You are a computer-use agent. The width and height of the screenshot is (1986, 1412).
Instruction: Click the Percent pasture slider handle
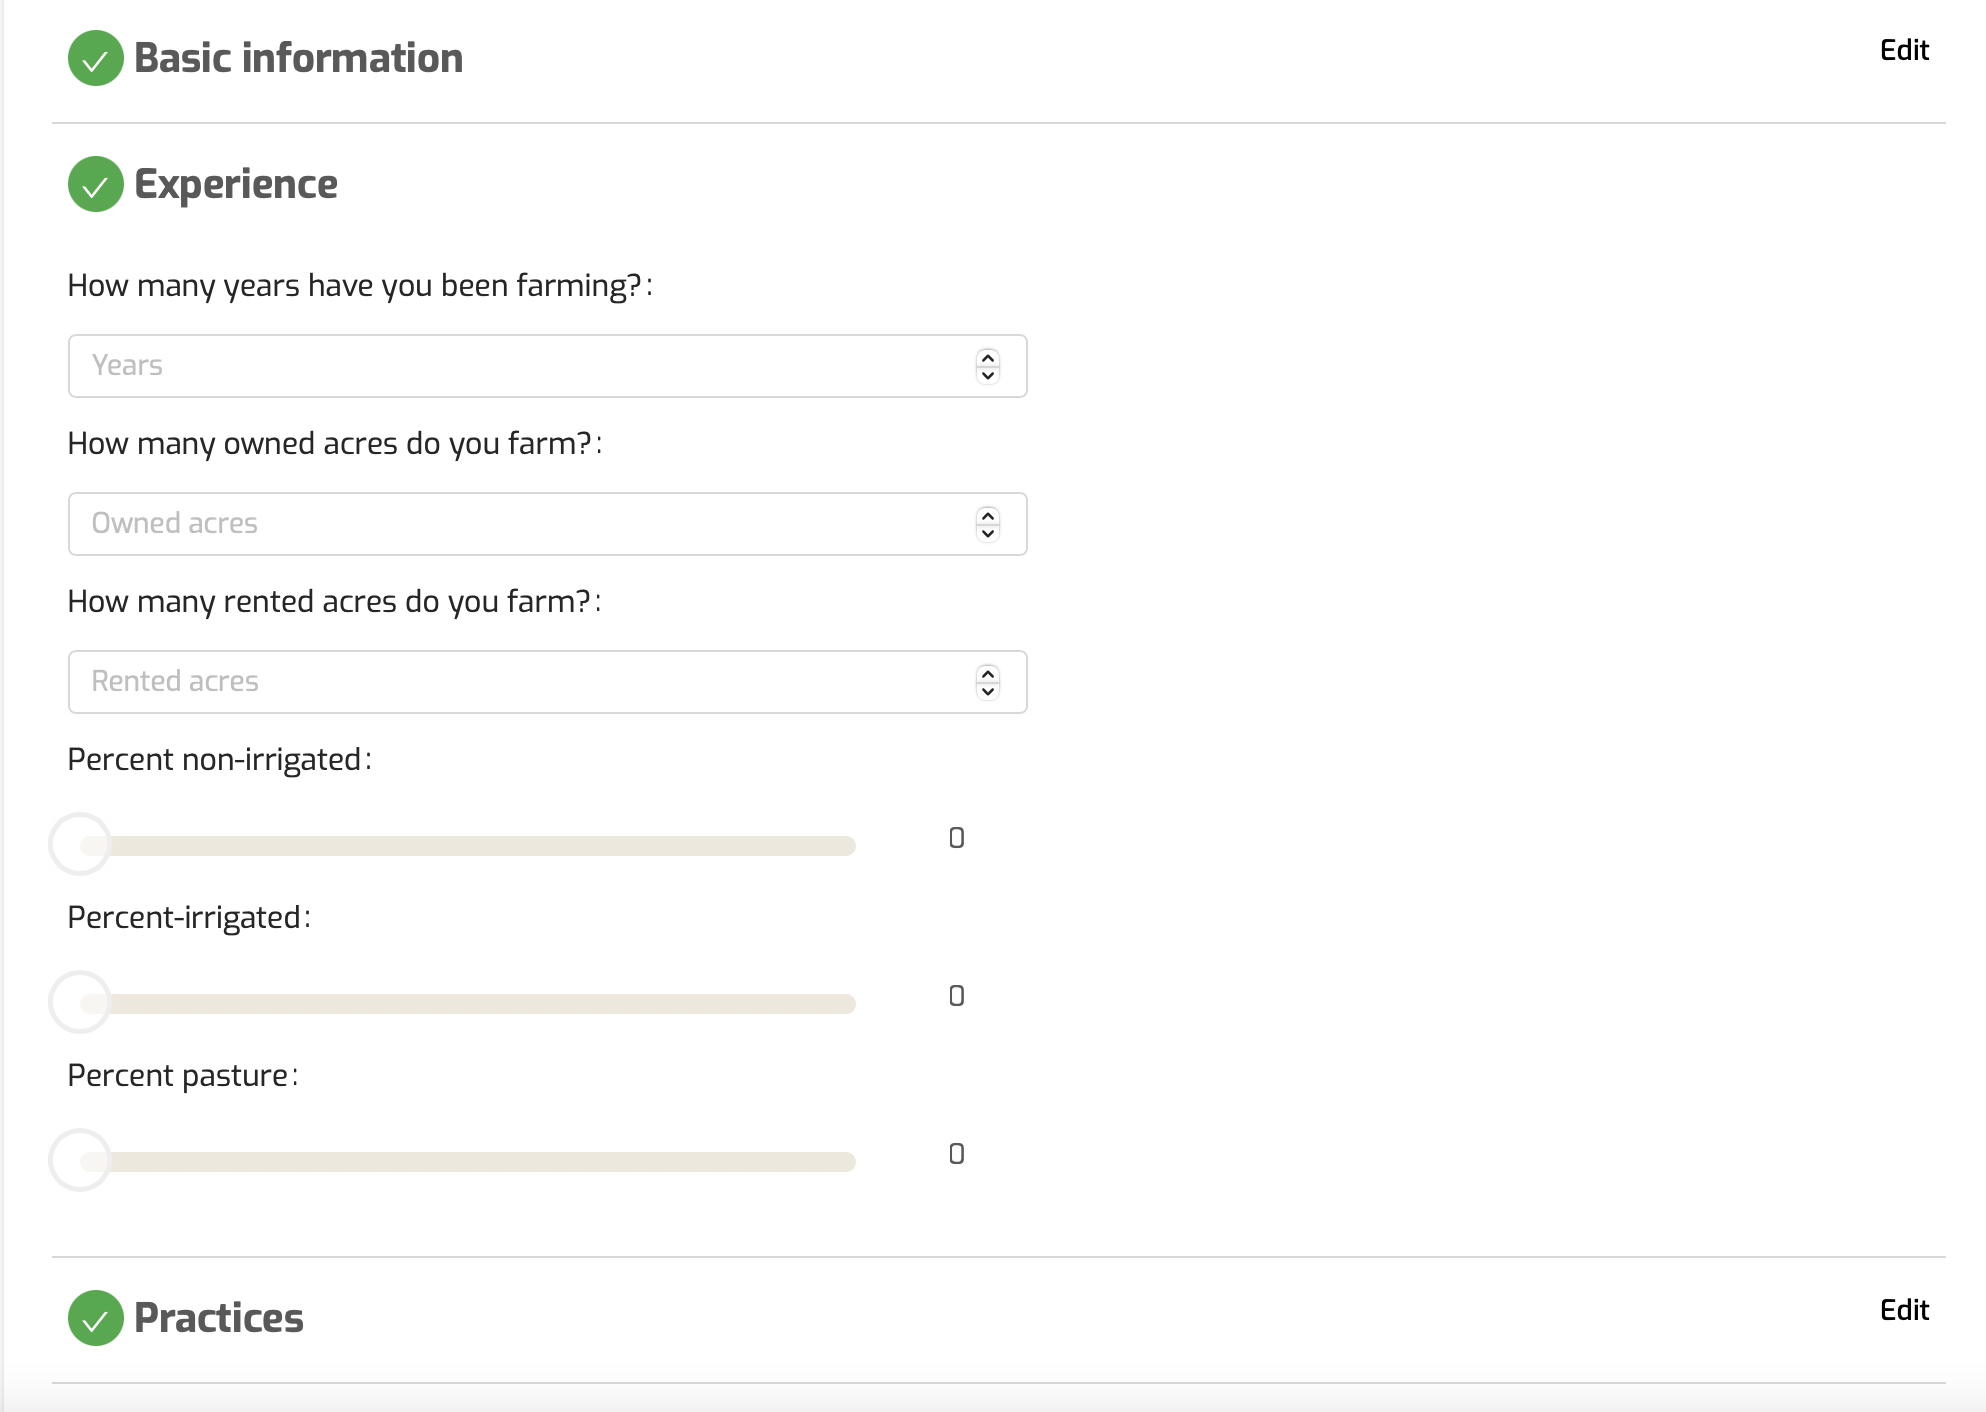(80, 1161)
